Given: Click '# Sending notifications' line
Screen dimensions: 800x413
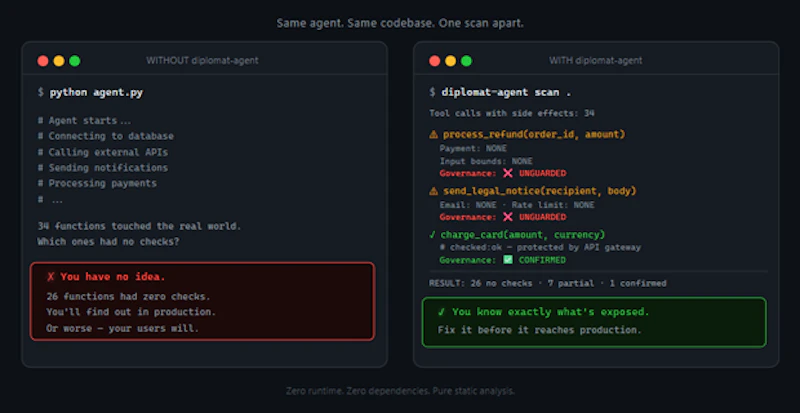Looking at the screenshot, I should [x=103, y=167].
